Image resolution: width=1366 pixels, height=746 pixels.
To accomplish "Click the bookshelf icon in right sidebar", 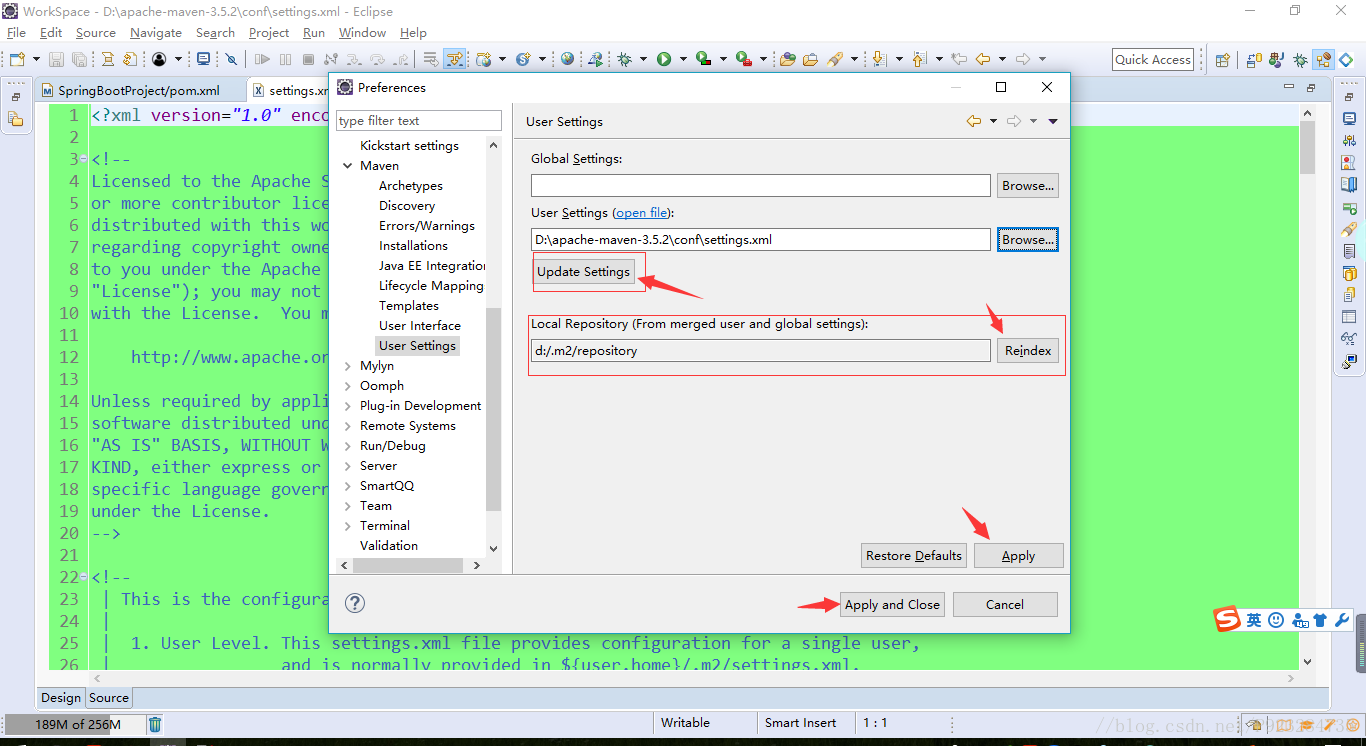I will (x=1349, y=184).
